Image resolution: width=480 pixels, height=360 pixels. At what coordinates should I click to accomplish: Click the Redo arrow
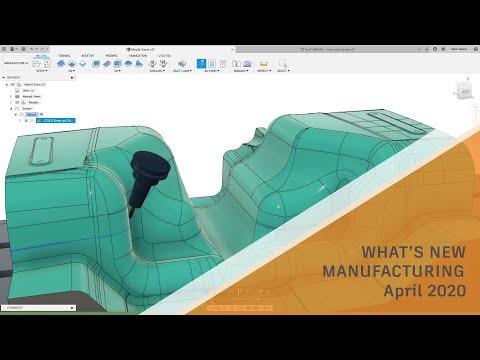(x=43, y=49)
